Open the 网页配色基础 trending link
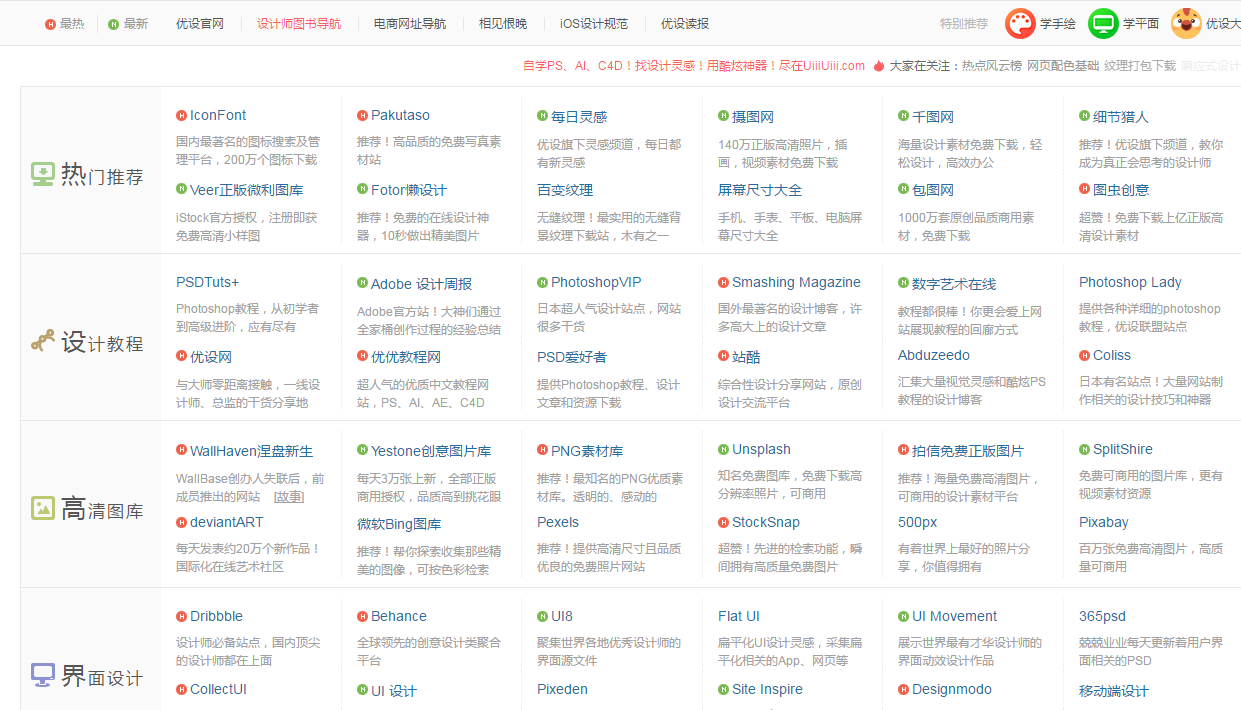 1063,66
